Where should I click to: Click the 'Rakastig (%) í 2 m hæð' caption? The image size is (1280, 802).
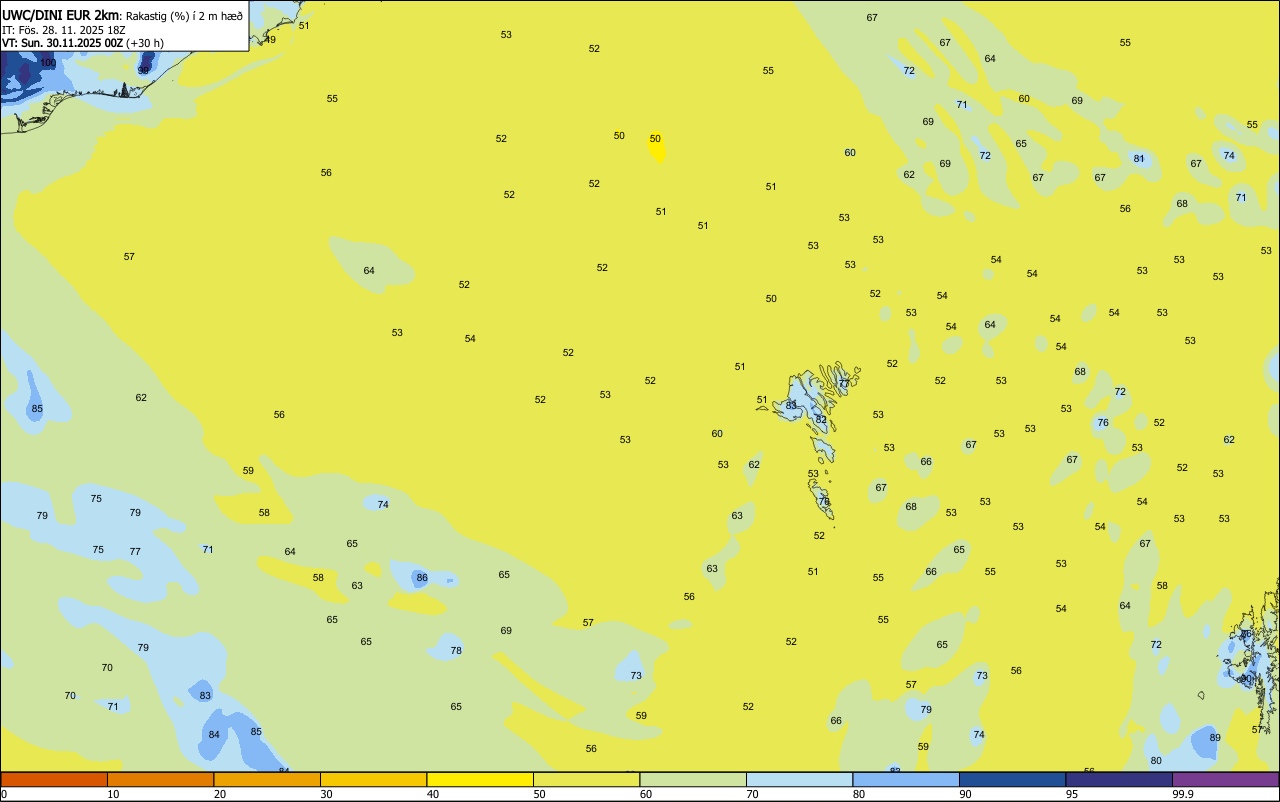click(184, 16)
